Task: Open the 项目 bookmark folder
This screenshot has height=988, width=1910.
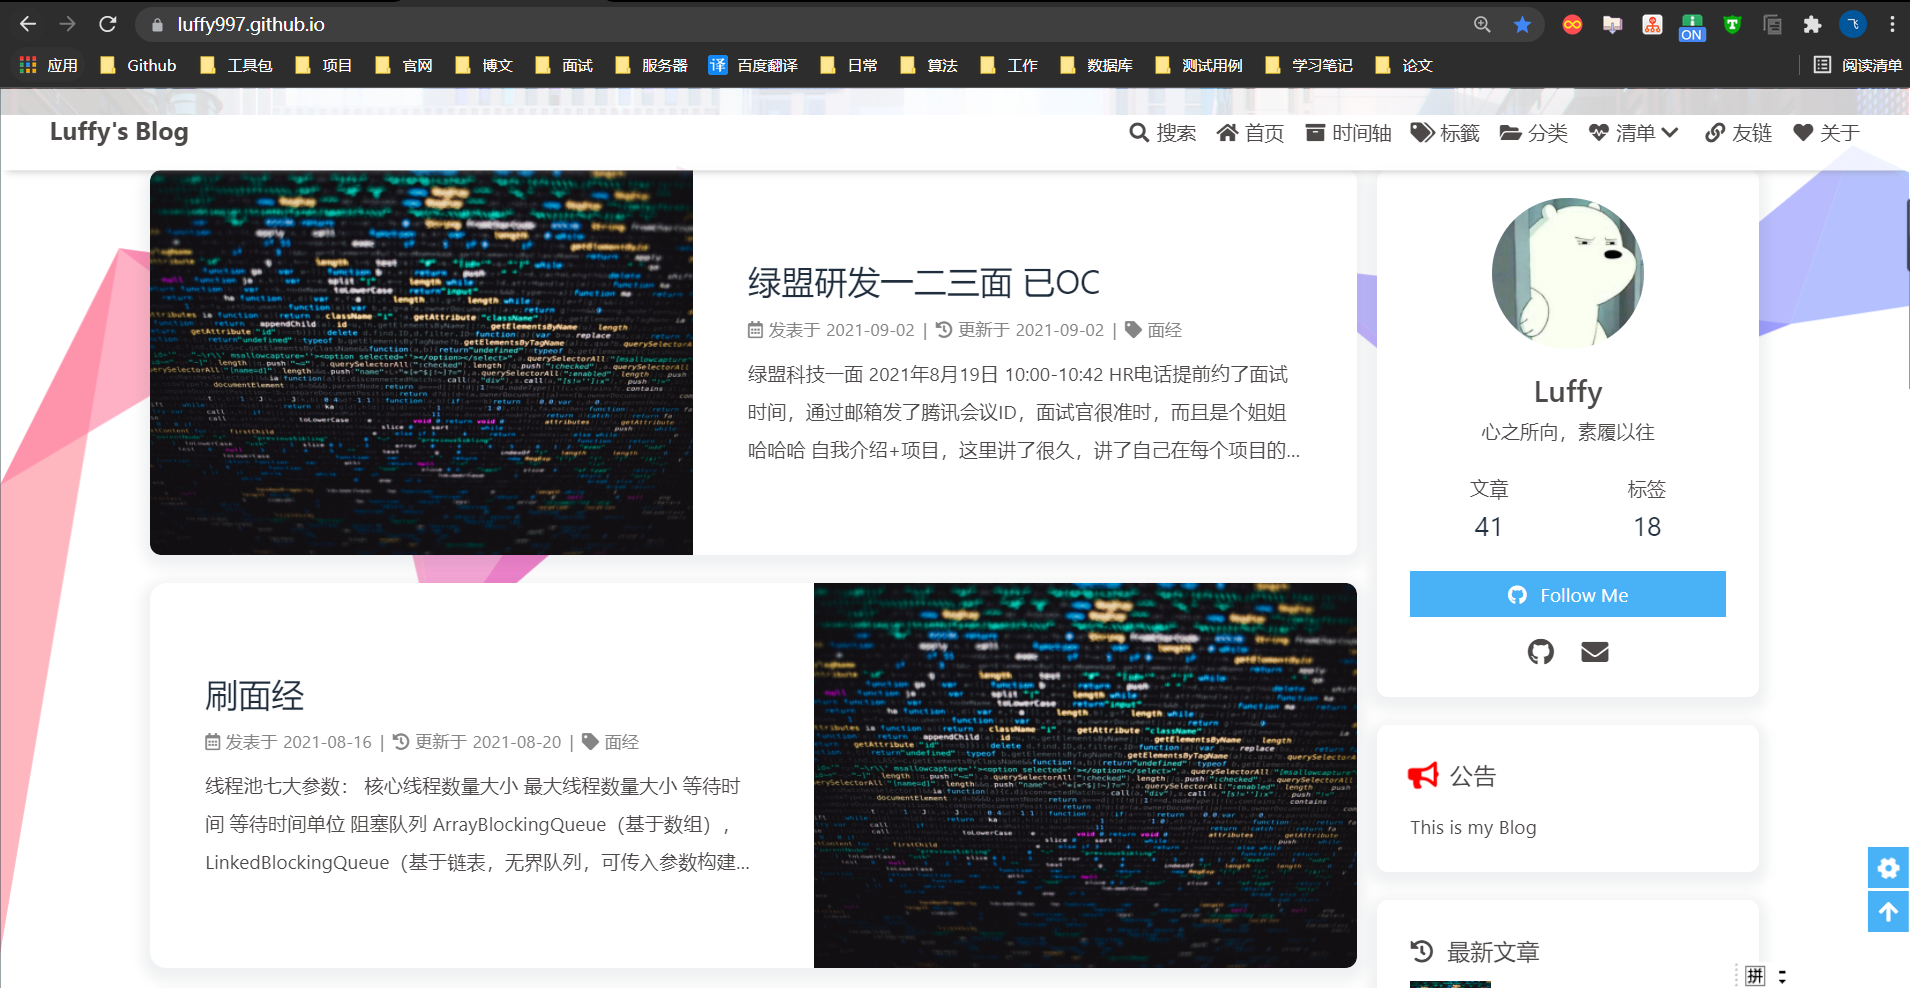Action: click(x=324, y=65)
